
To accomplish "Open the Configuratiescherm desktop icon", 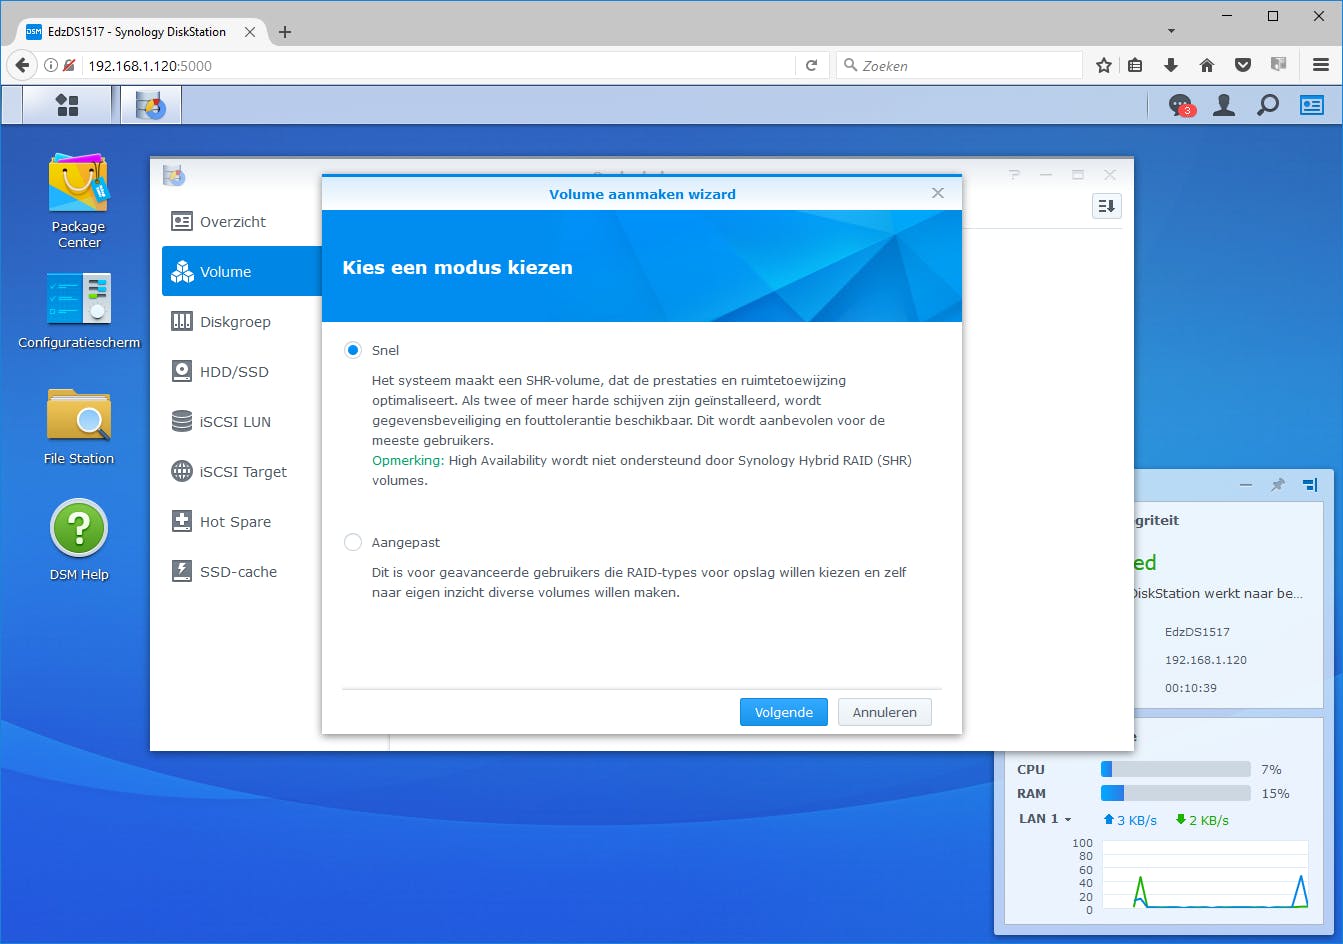I will click(x=79, y=312).
